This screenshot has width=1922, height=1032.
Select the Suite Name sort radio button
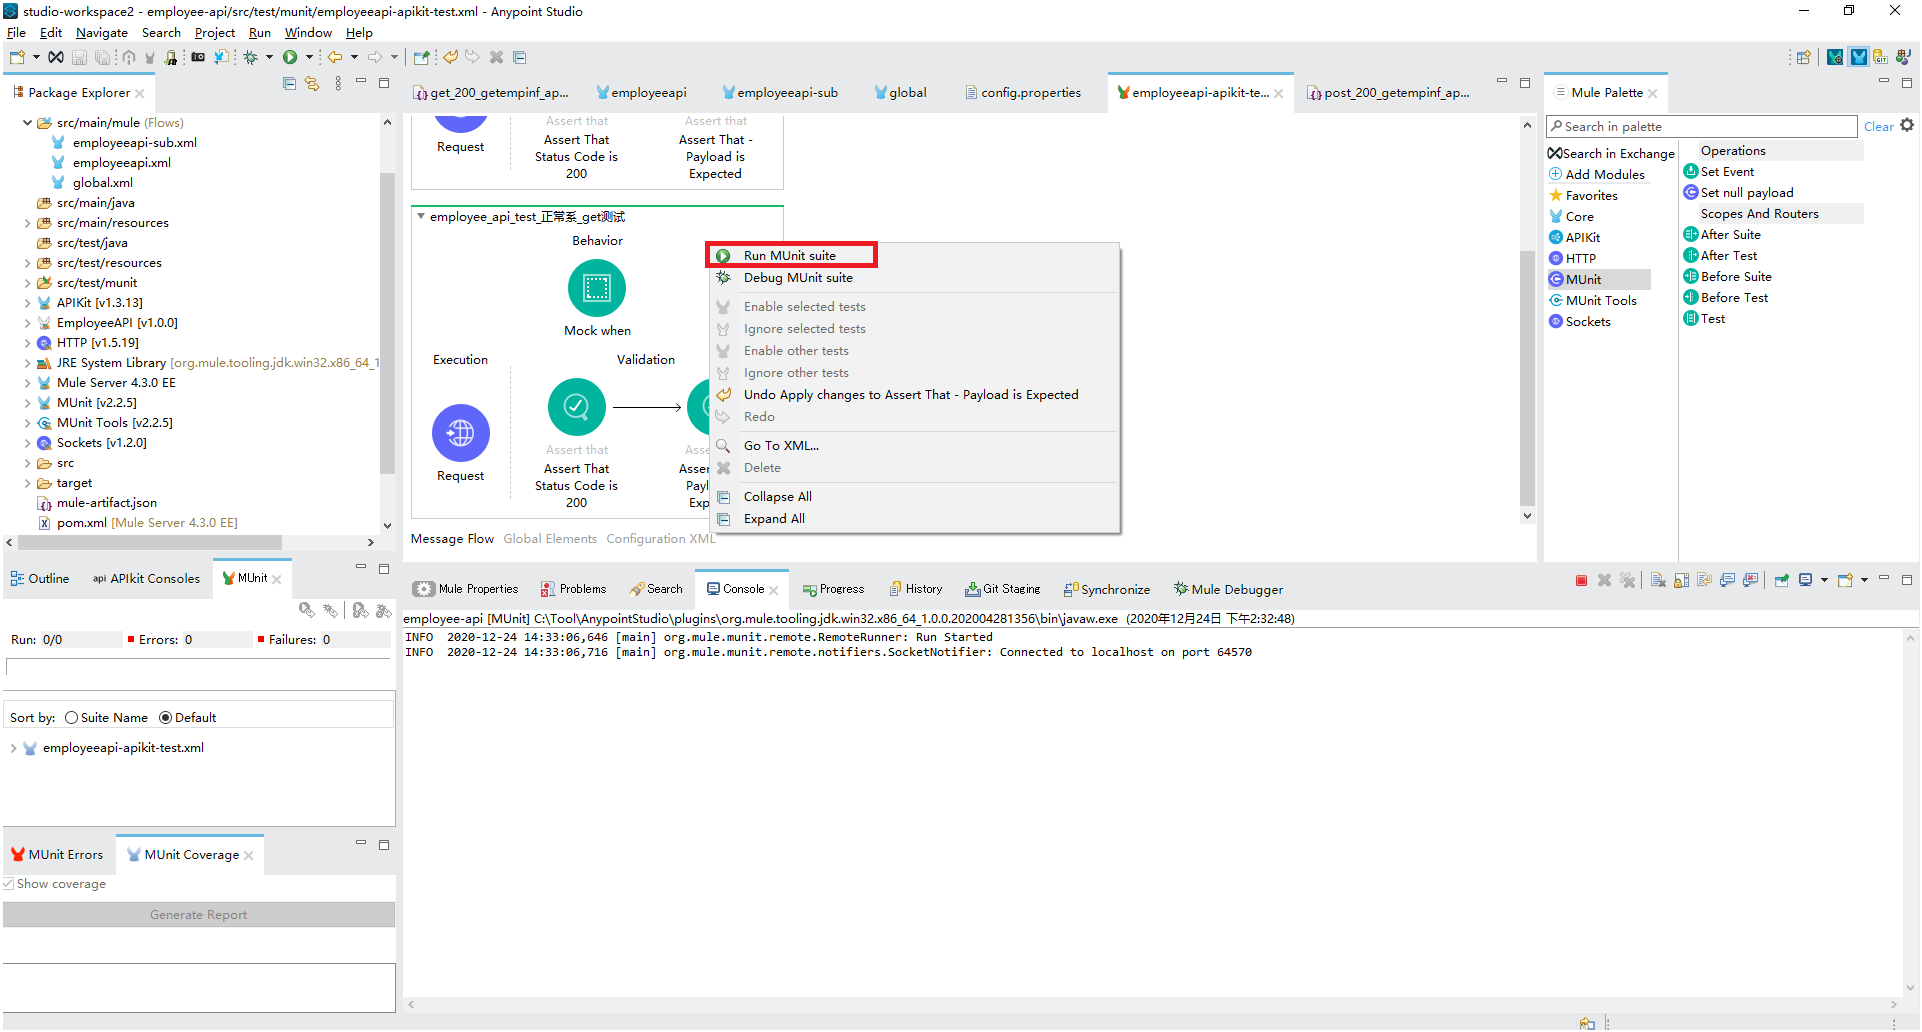click(x=71, y=717)
